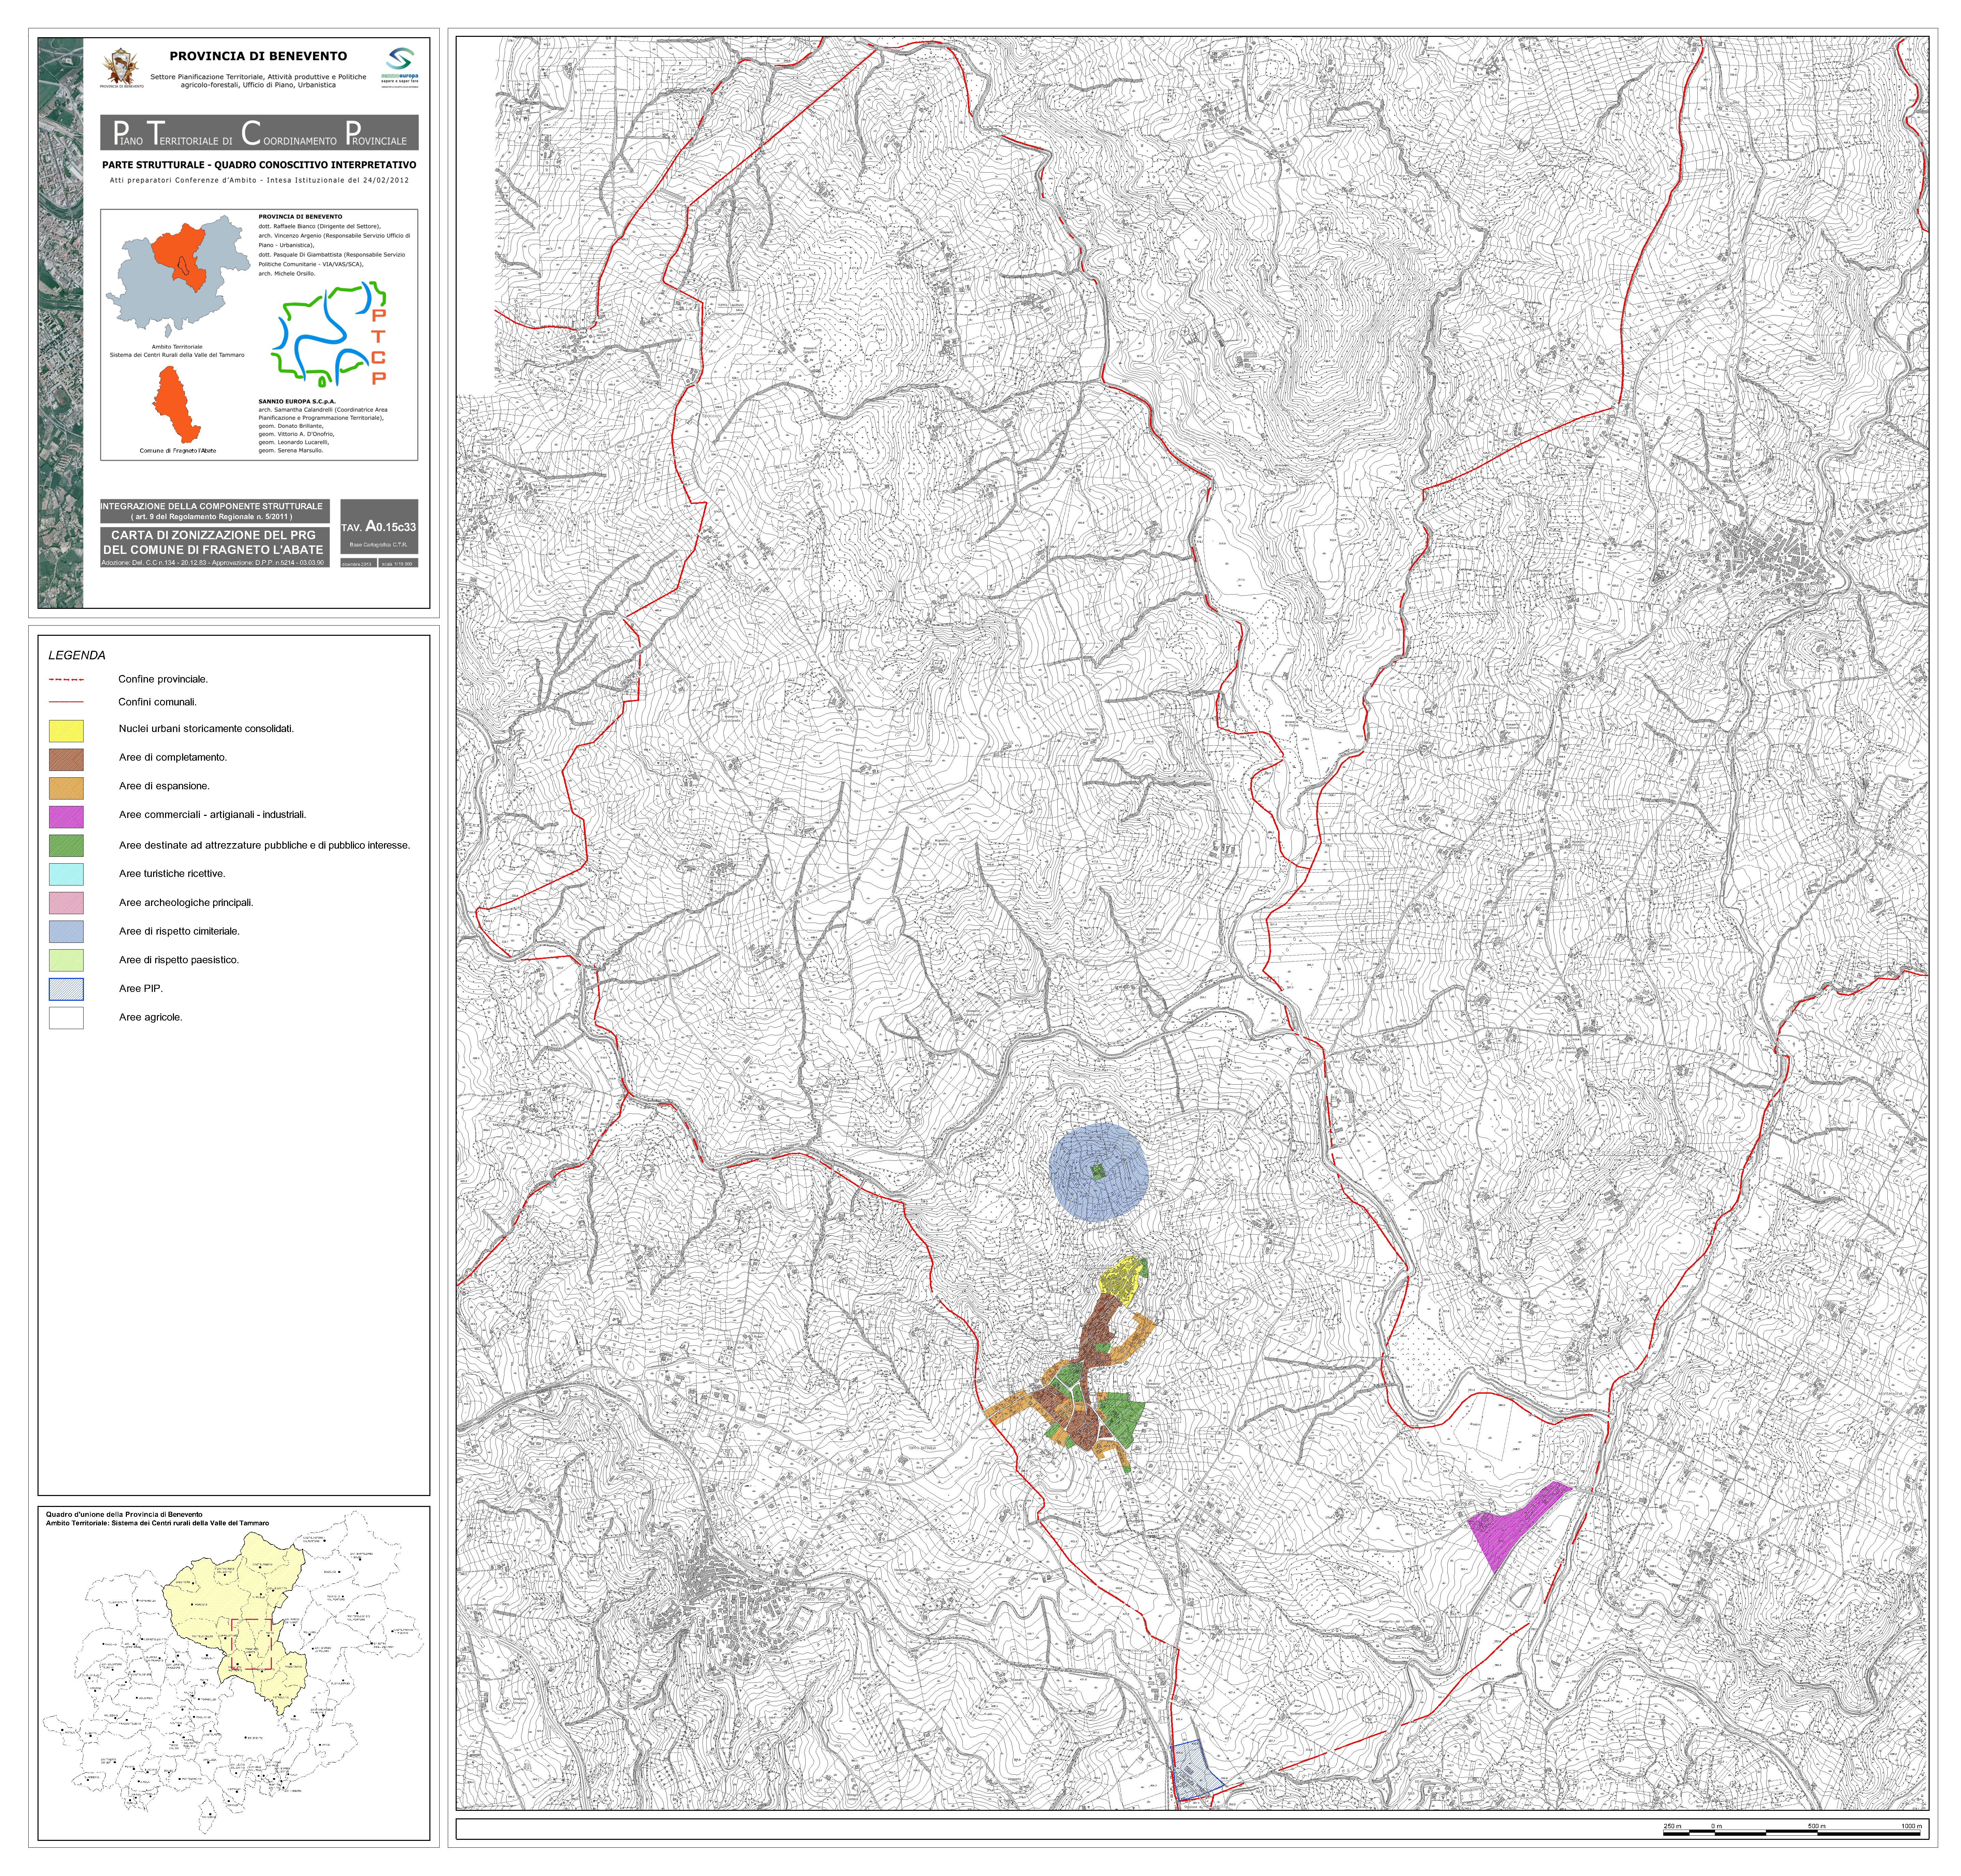Click the 'PARTE STRUTTURALE - QUADRO CONOSCITIVO INTERPRETATIVO' heading
Screen dimensions: 1961x1876
point(259,165)
